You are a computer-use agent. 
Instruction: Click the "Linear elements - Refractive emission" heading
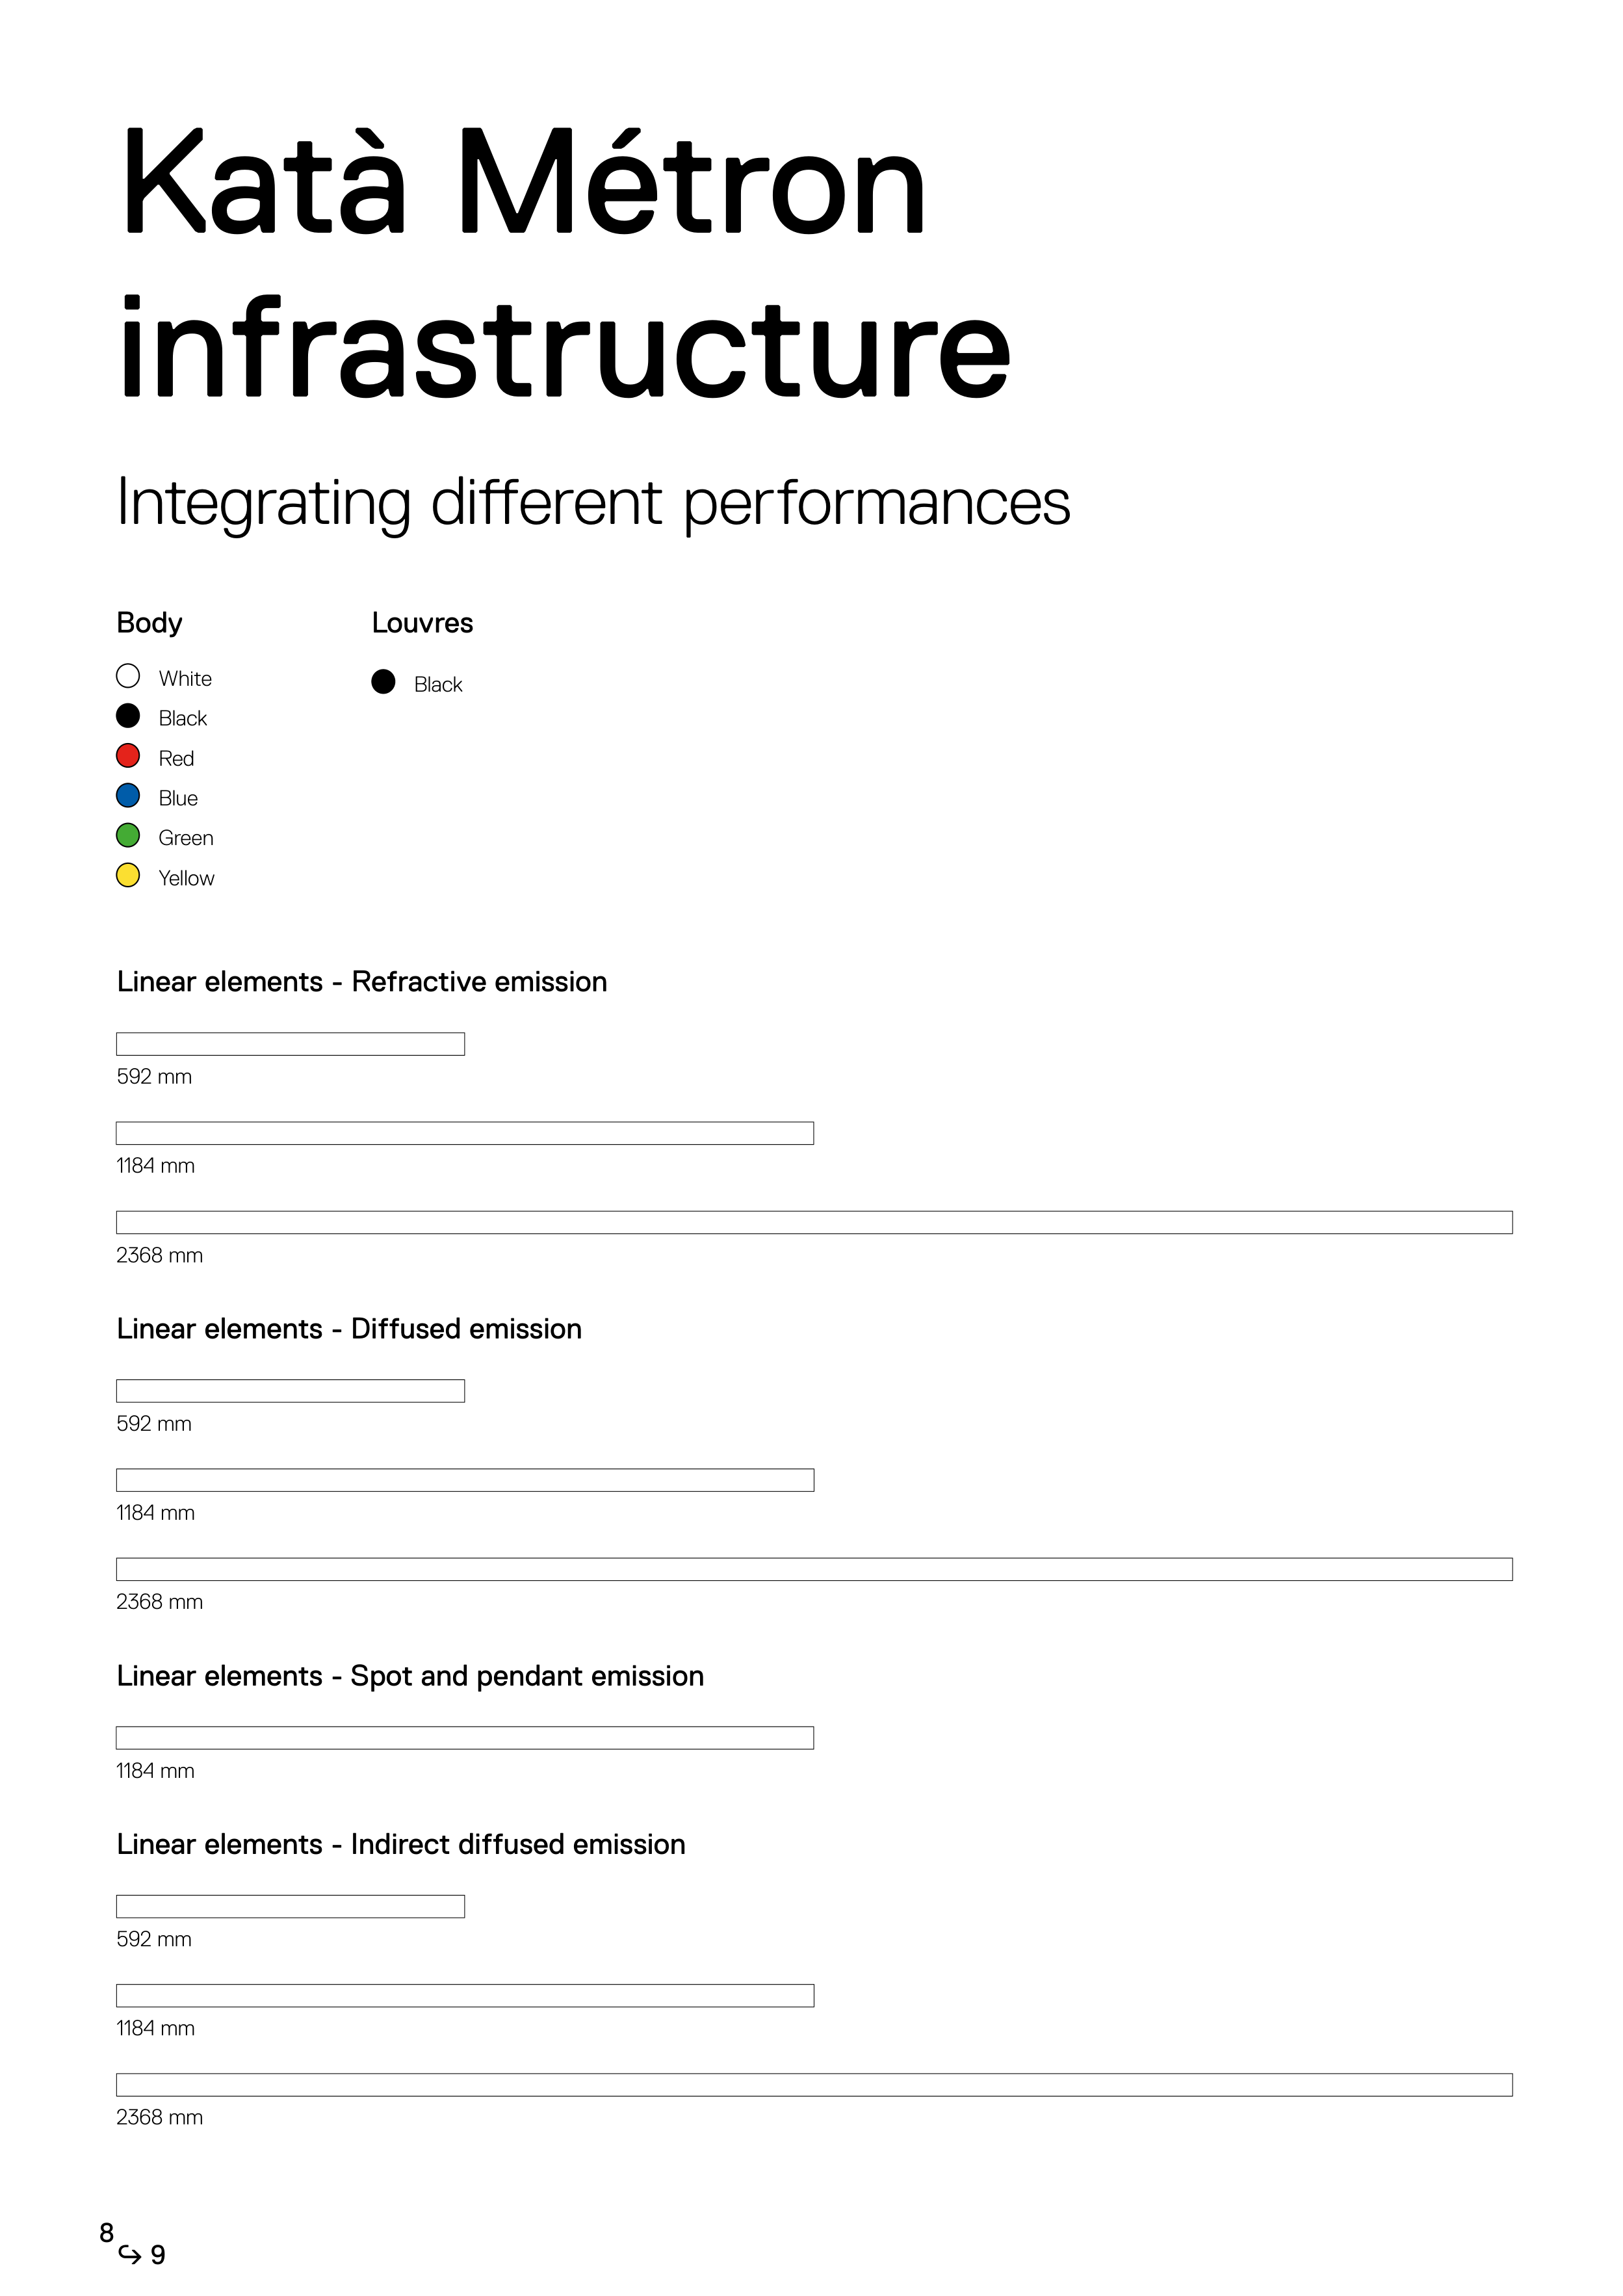coord(362,982)
